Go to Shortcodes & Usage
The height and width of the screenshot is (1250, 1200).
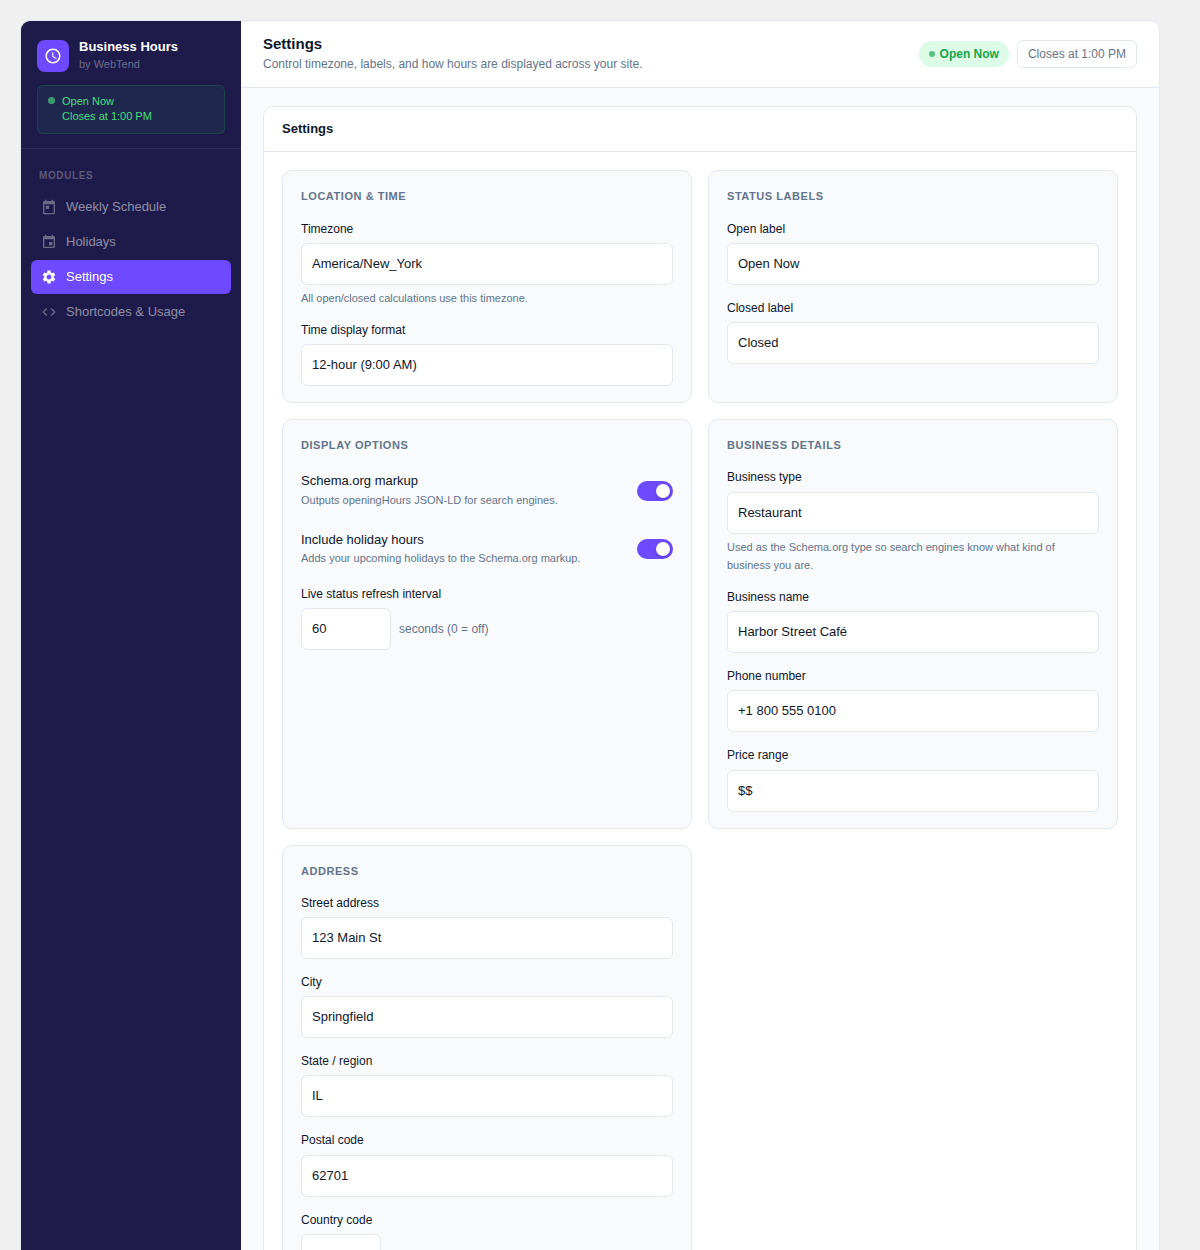click(131, 312)
